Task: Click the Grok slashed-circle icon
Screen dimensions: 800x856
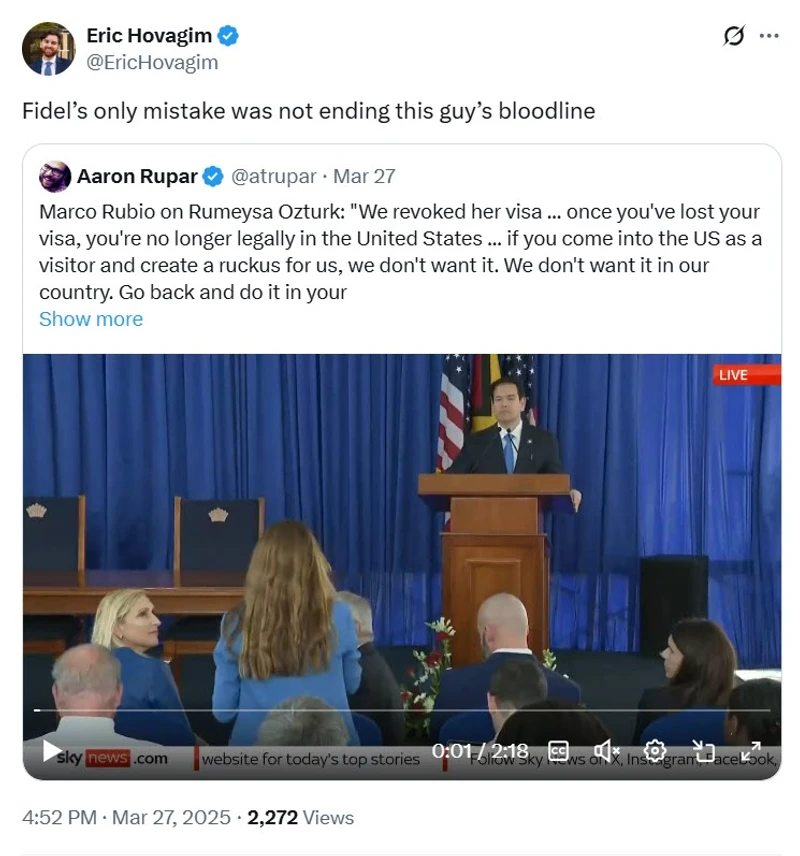Action: (x=734, y=36)
